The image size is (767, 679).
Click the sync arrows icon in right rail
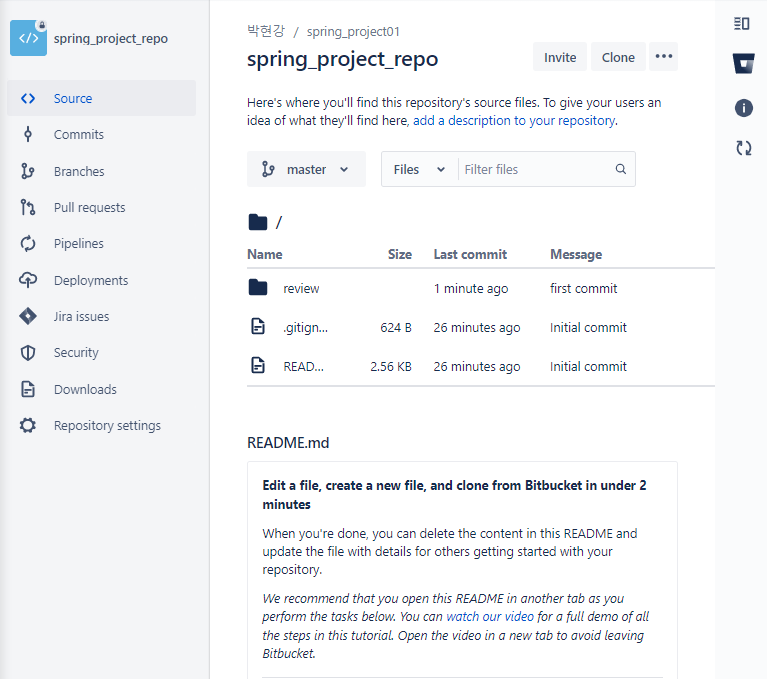click(x=744, y=148)
